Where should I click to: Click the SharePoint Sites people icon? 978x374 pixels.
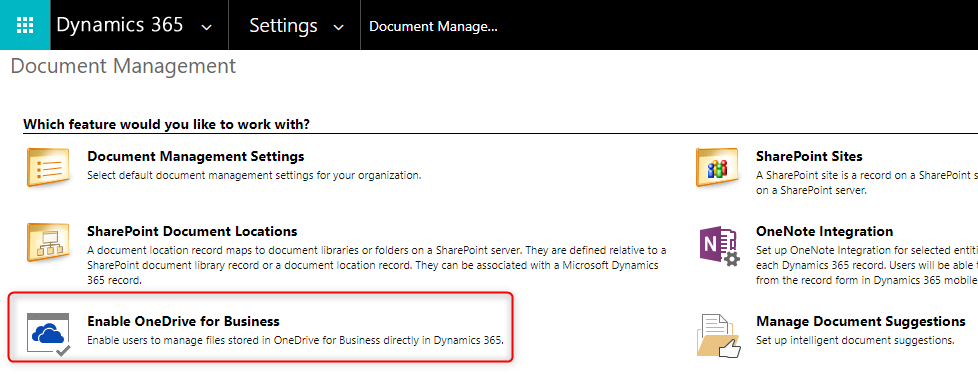click(x=717, y=167)
